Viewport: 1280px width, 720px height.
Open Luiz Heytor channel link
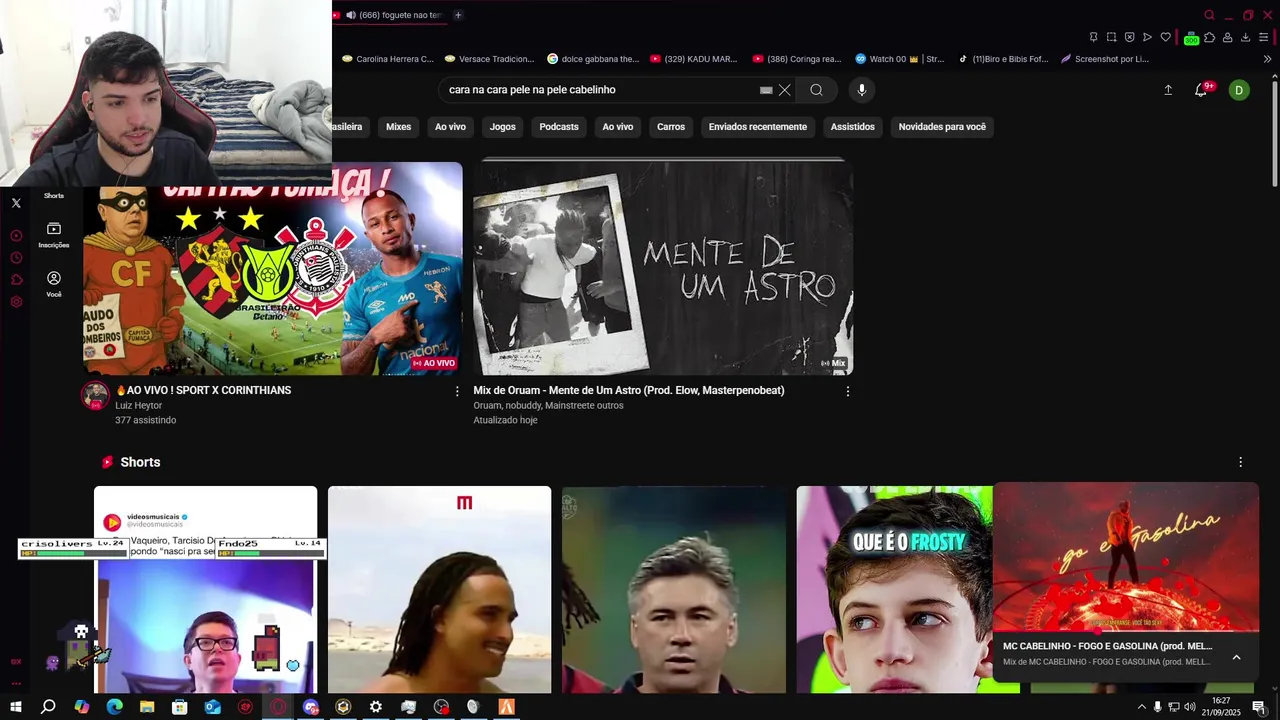pos(138,406)
